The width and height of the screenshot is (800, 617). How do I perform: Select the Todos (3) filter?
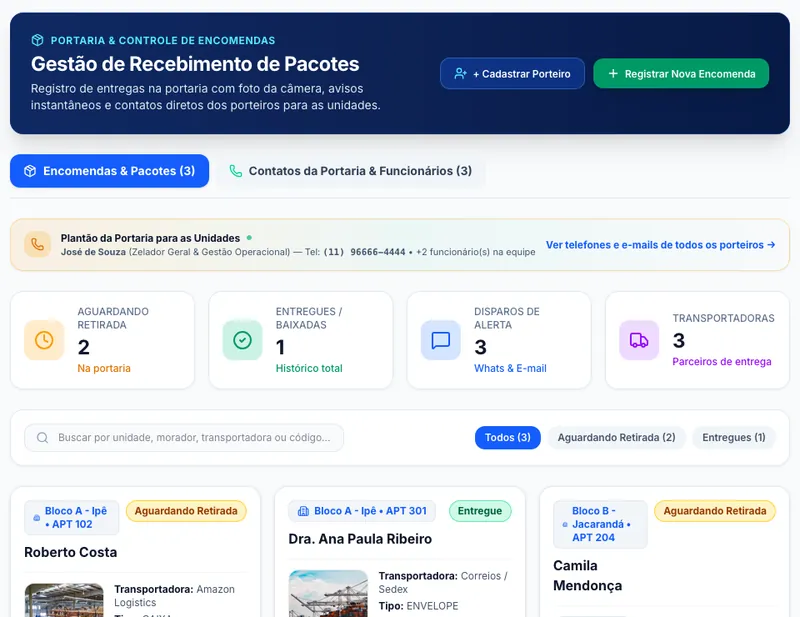point(508,438)
